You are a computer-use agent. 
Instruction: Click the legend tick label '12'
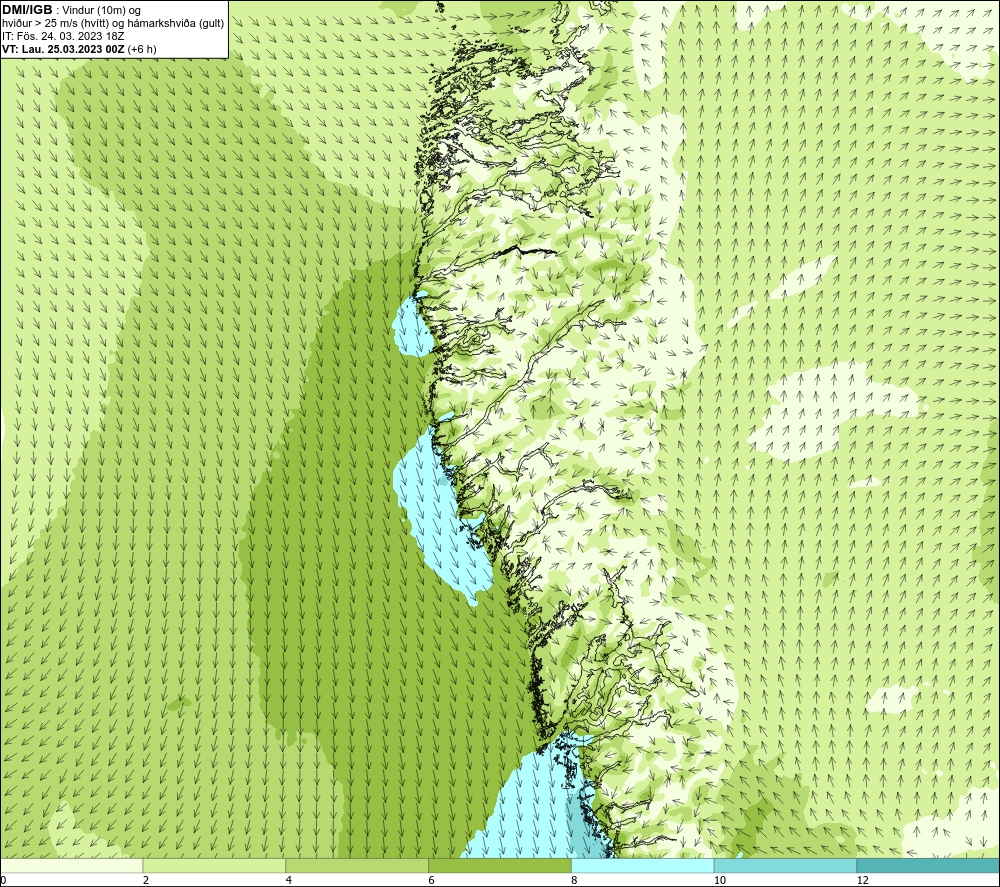click(x=862, y=880)
